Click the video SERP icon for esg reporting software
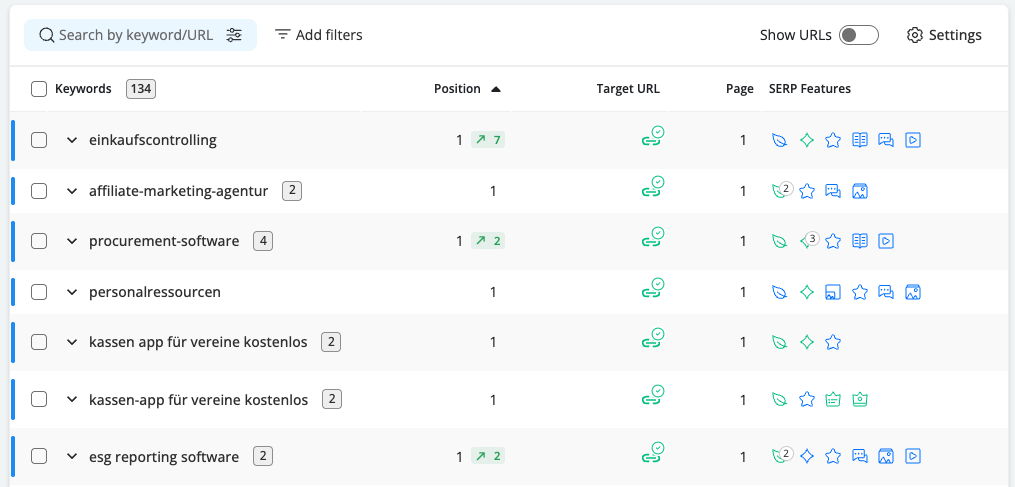 912,456
